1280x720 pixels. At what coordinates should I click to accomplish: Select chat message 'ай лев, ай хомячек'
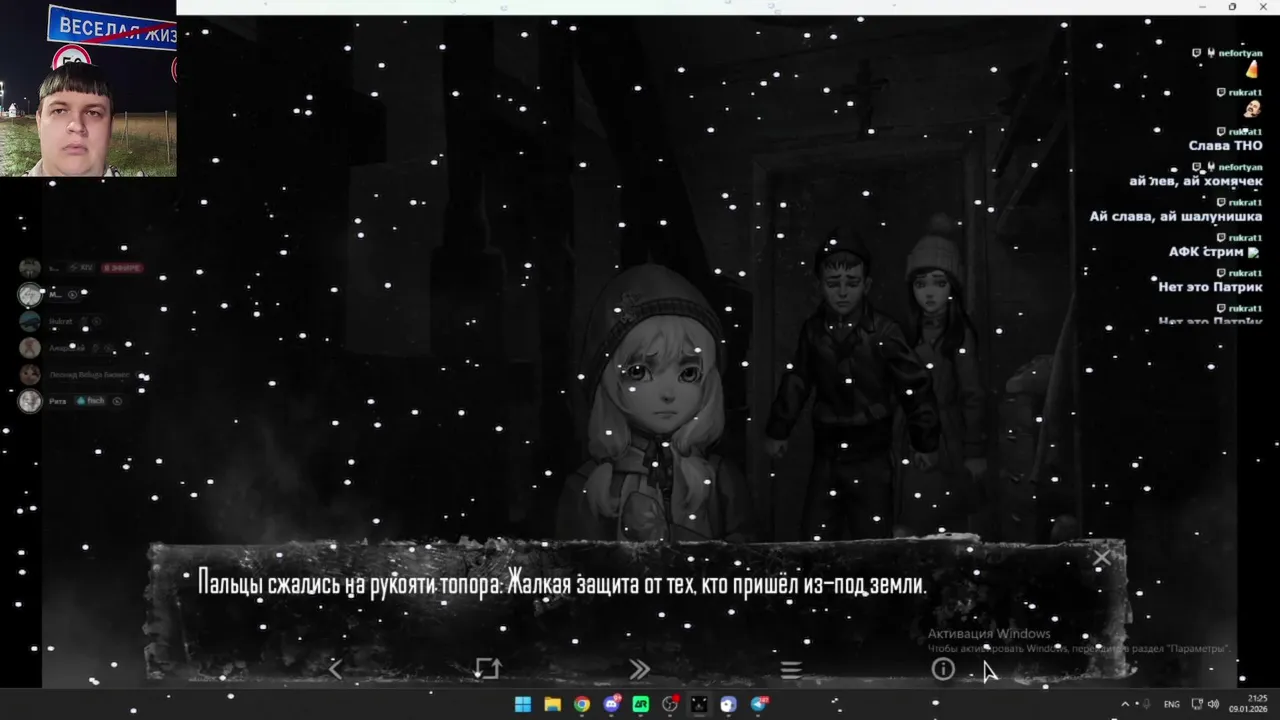pos(1196,181)
